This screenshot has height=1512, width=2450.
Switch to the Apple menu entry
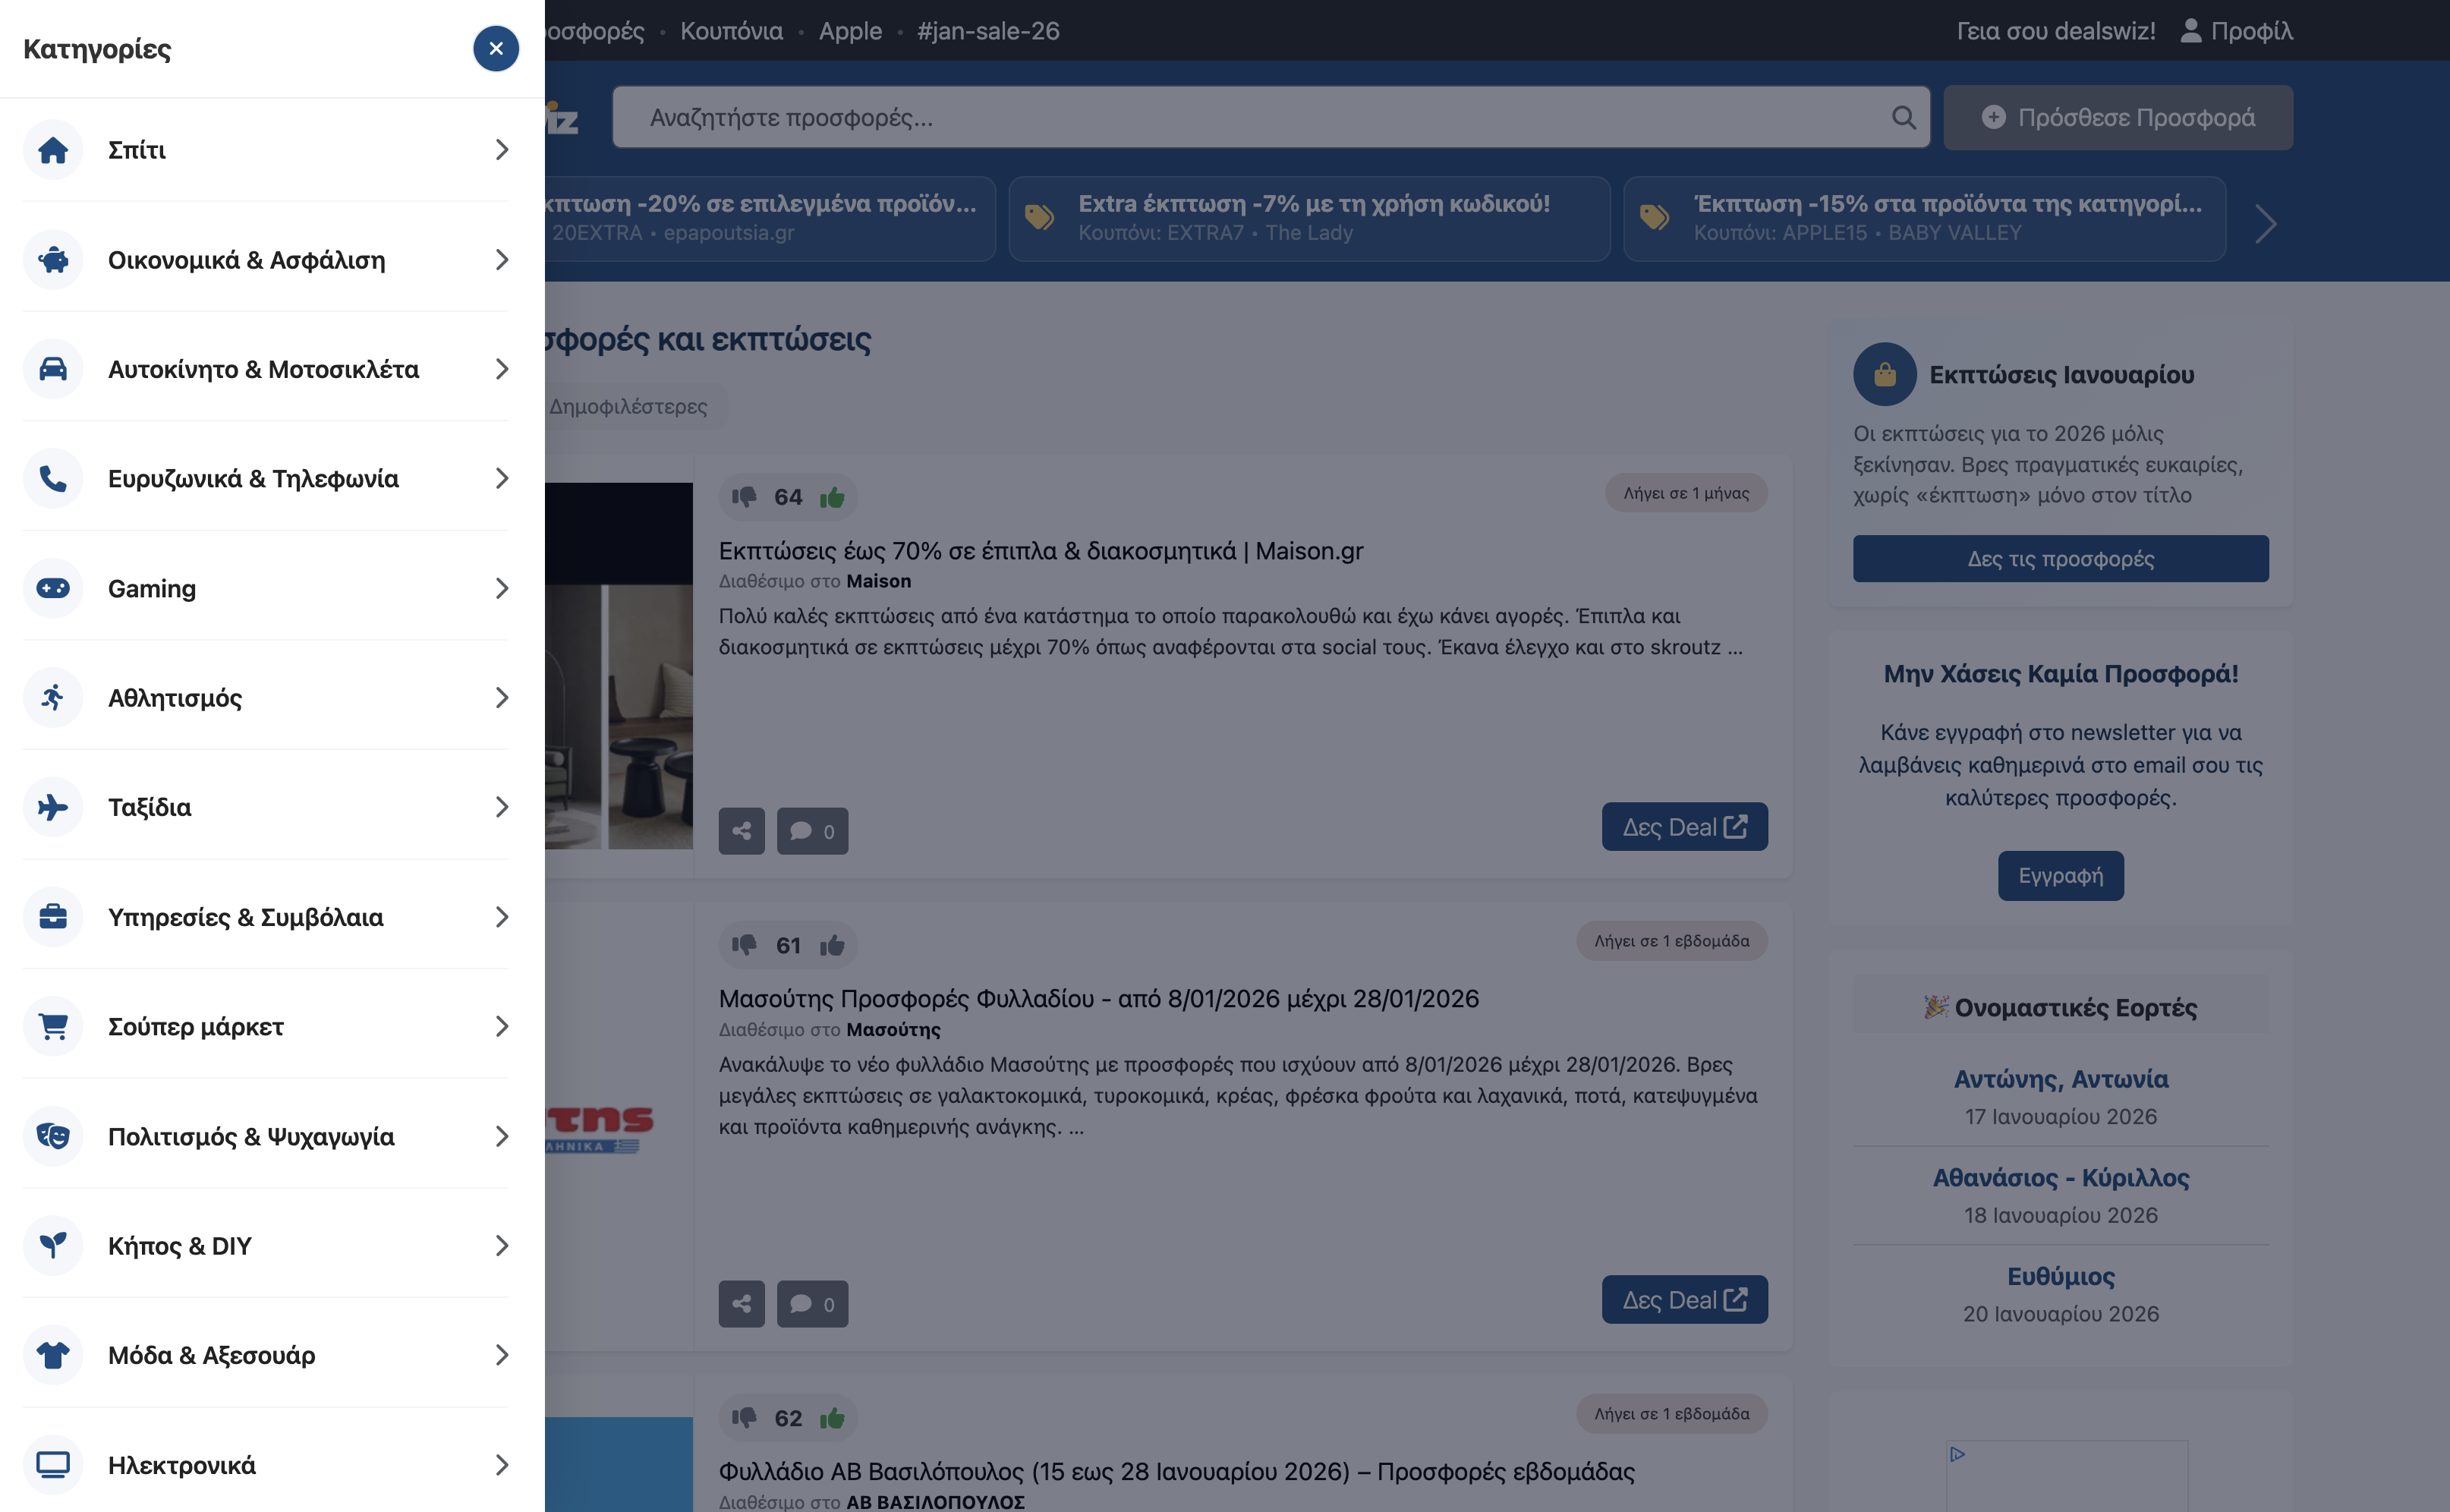[849, 30]
